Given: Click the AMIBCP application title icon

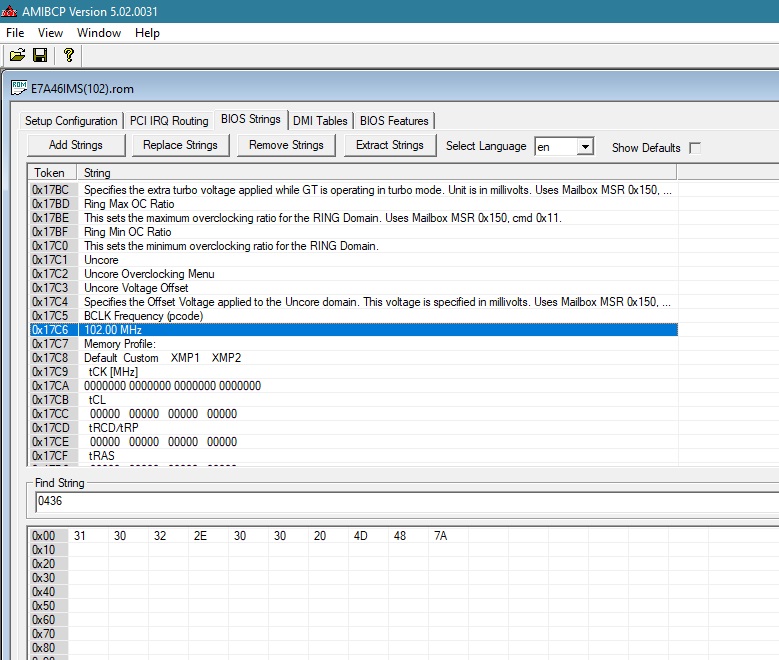Looking at the screenshot, I should click(9, 11).
